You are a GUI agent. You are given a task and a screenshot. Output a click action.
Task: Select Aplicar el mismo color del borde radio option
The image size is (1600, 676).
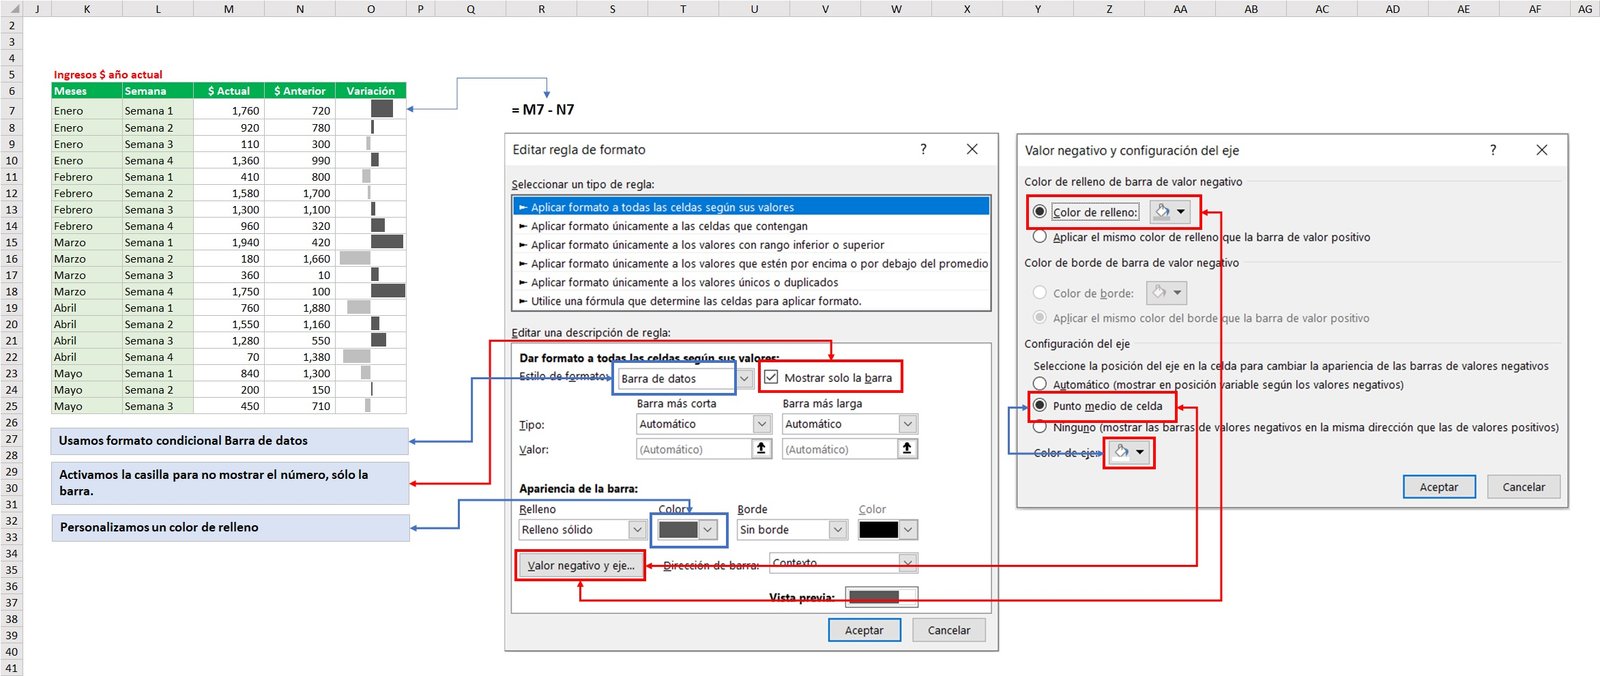click(1040, 318)
